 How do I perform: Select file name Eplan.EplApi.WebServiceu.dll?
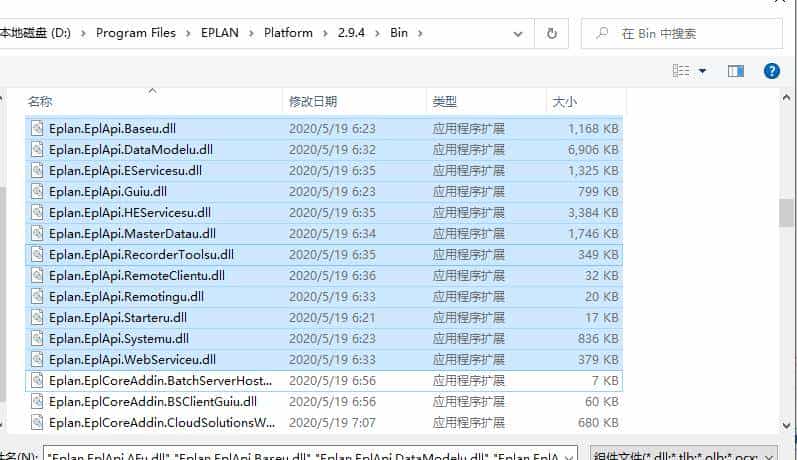(x=132, y=359)
